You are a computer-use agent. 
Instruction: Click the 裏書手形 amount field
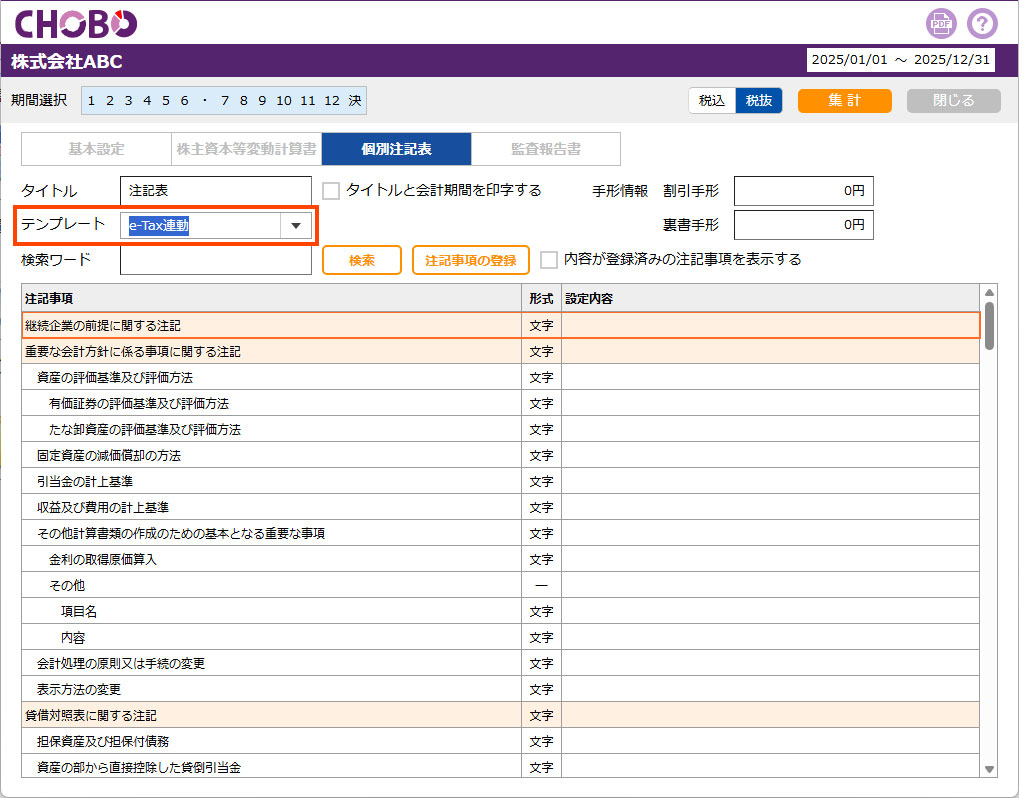point(803,225)
